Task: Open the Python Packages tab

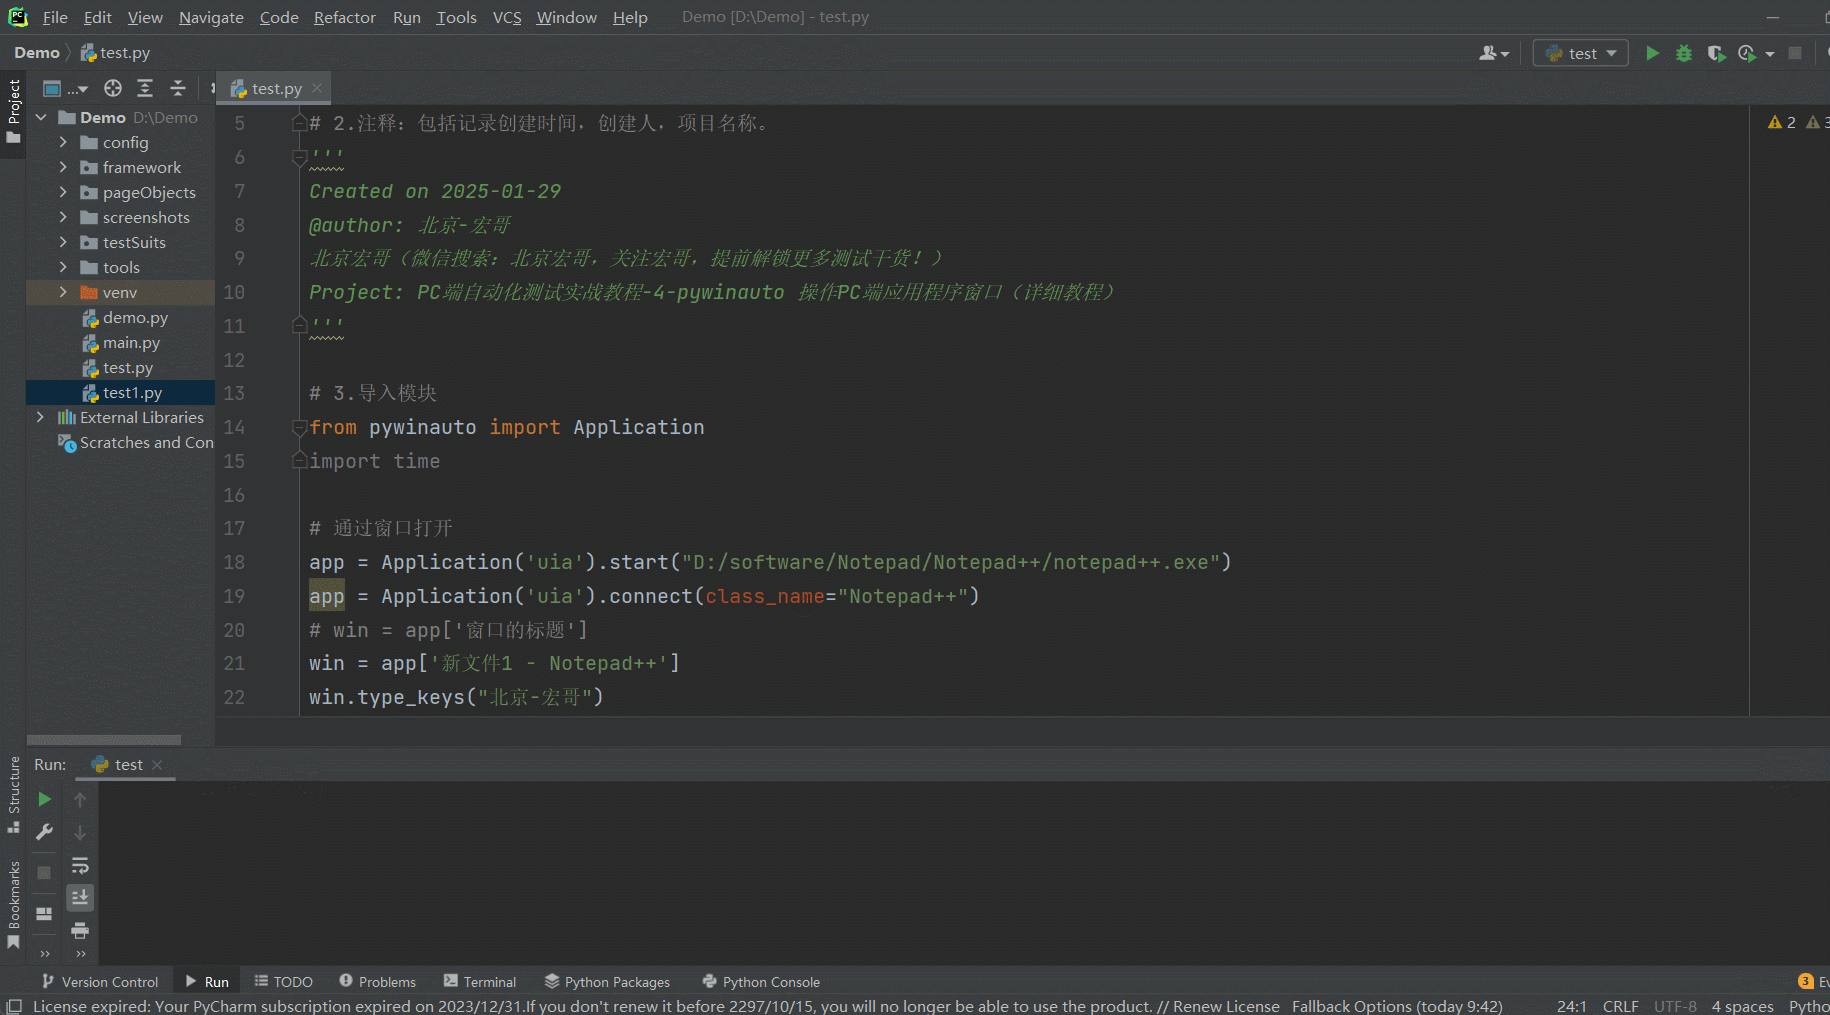Action: [x=607, y=982]
